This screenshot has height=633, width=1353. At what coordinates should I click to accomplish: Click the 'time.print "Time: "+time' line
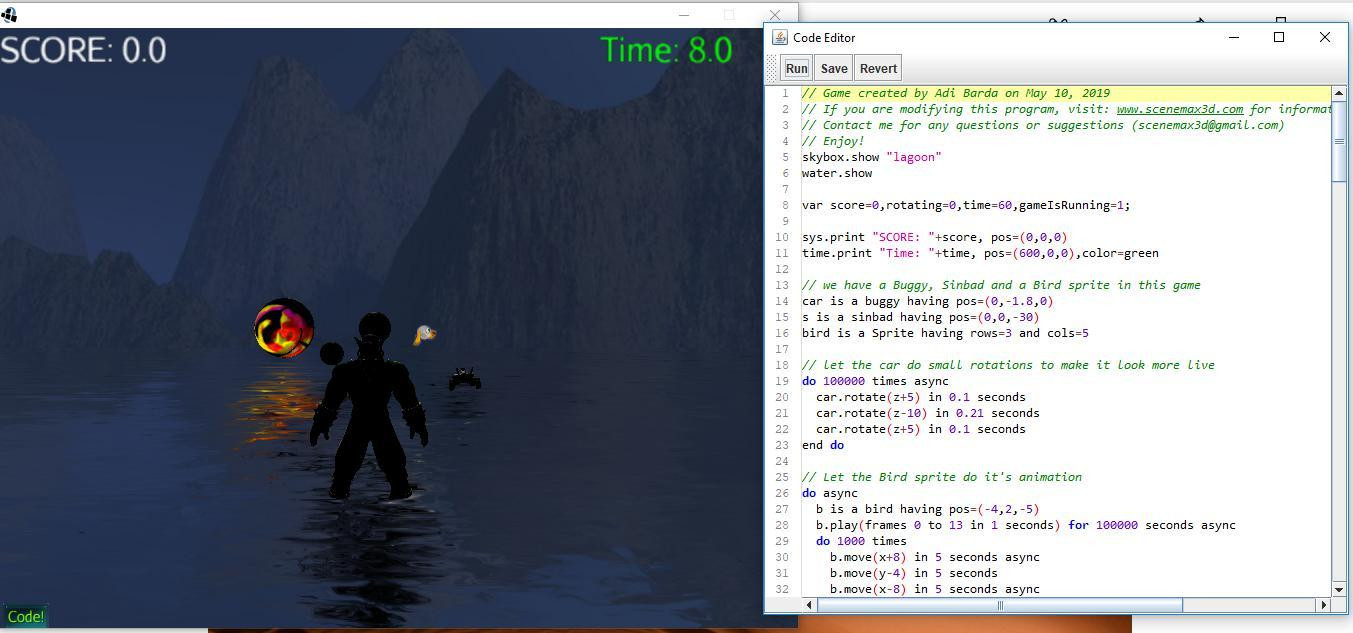[x=980, y=253]
